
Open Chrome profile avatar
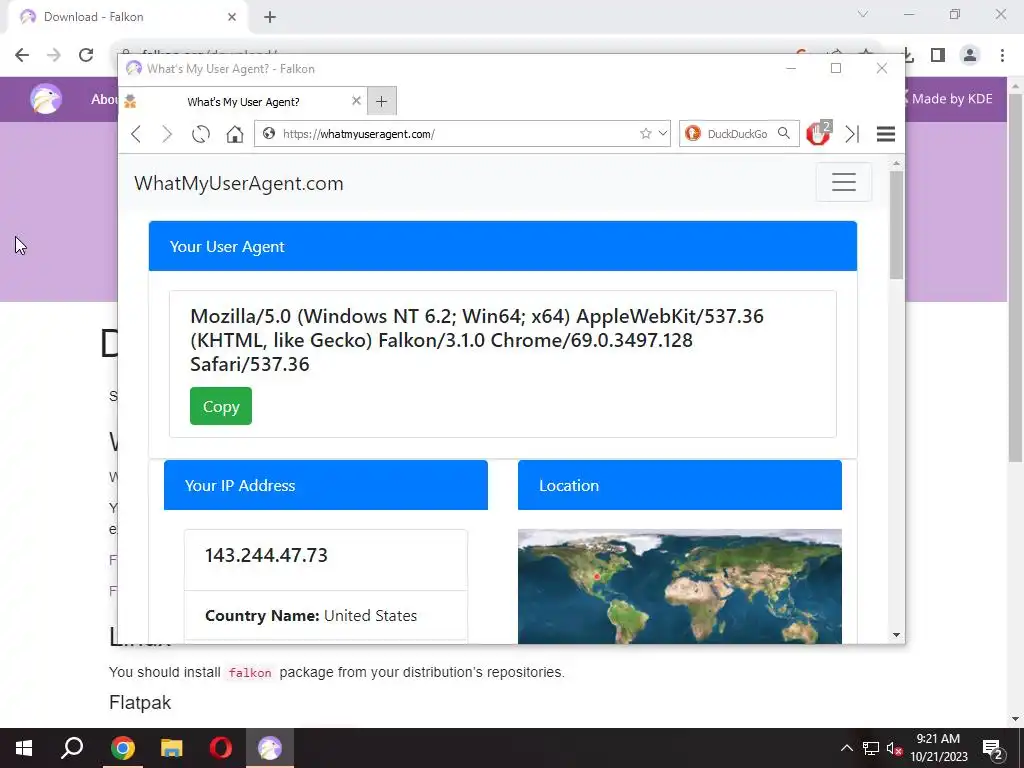[x=970, y=55]
